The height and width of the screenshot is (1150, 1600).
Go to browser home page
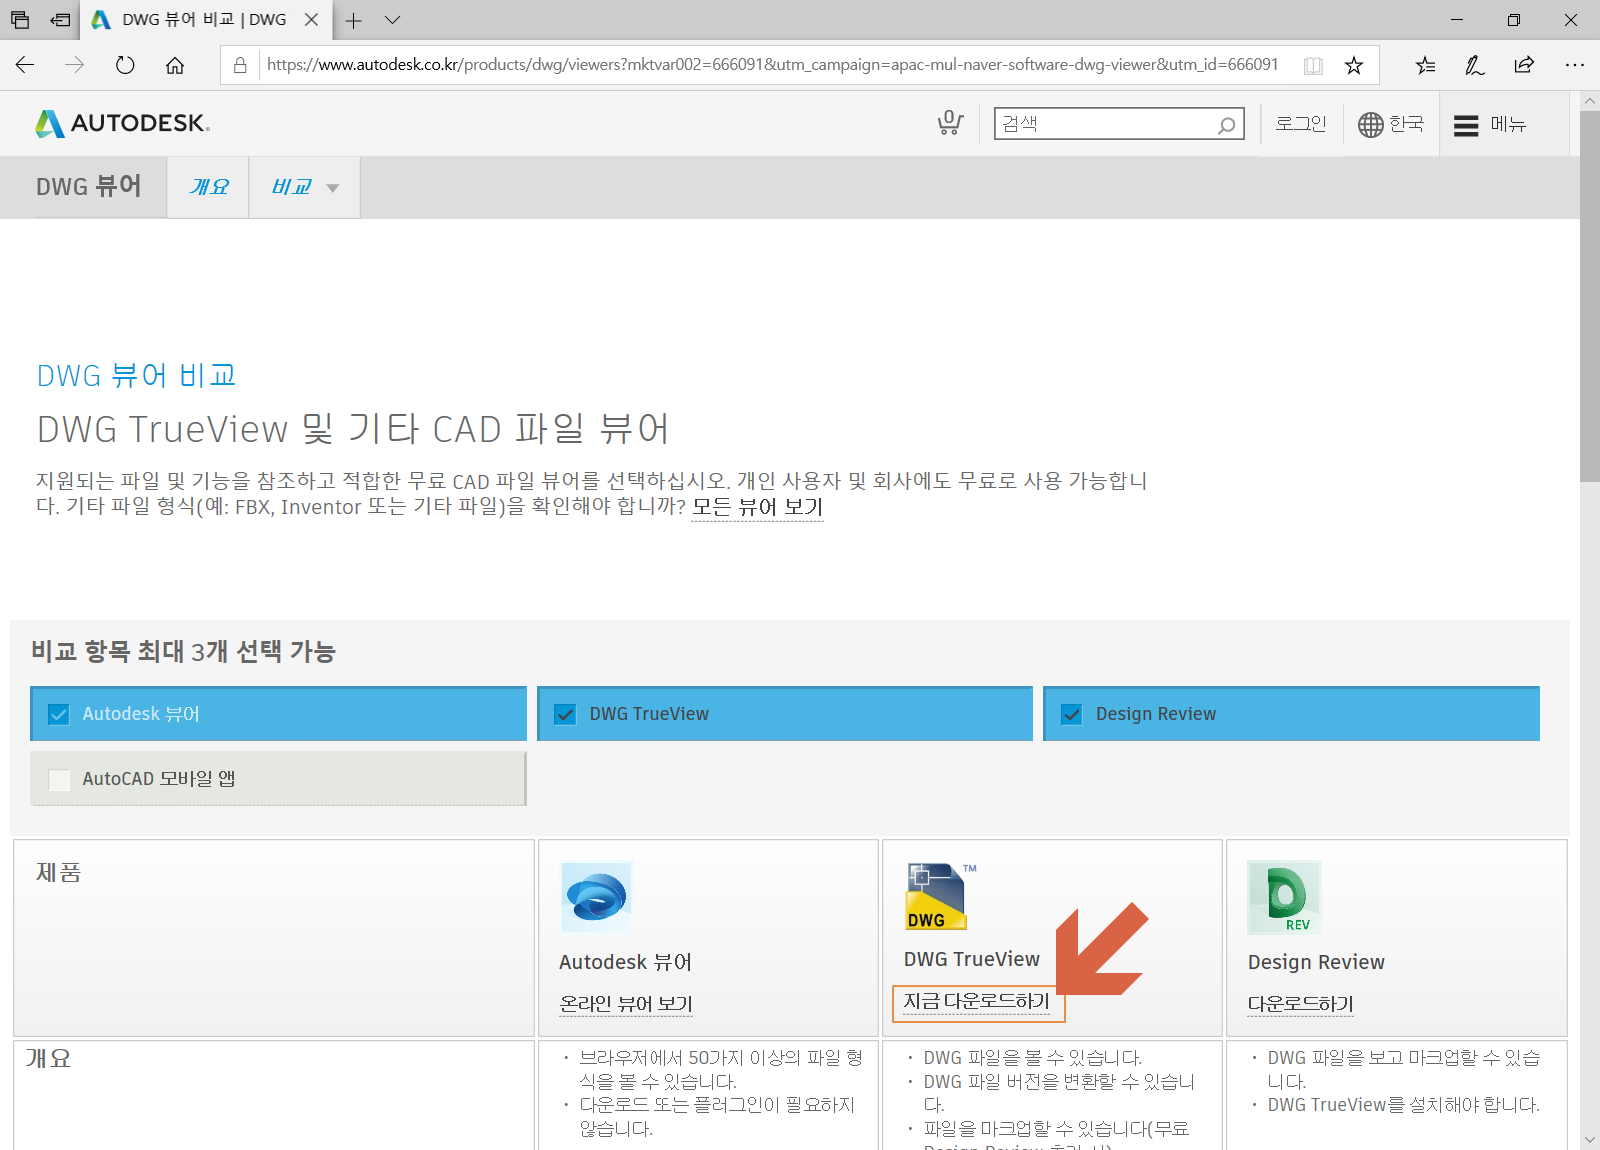tap(175, 65)
